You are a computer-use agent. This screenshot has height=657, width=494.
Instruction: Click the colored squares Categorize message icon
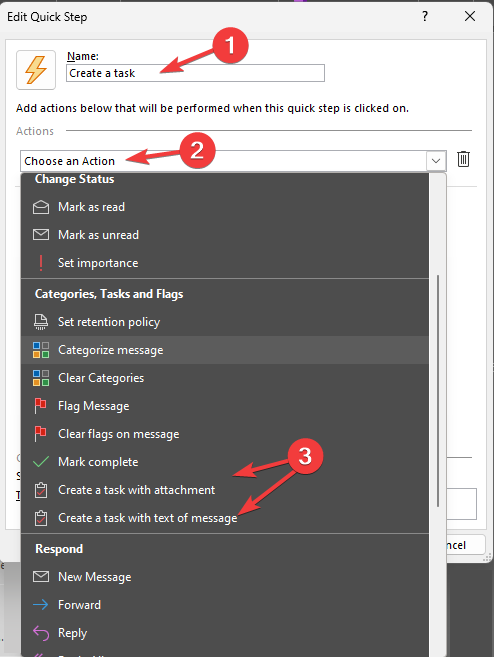(41, 350)
